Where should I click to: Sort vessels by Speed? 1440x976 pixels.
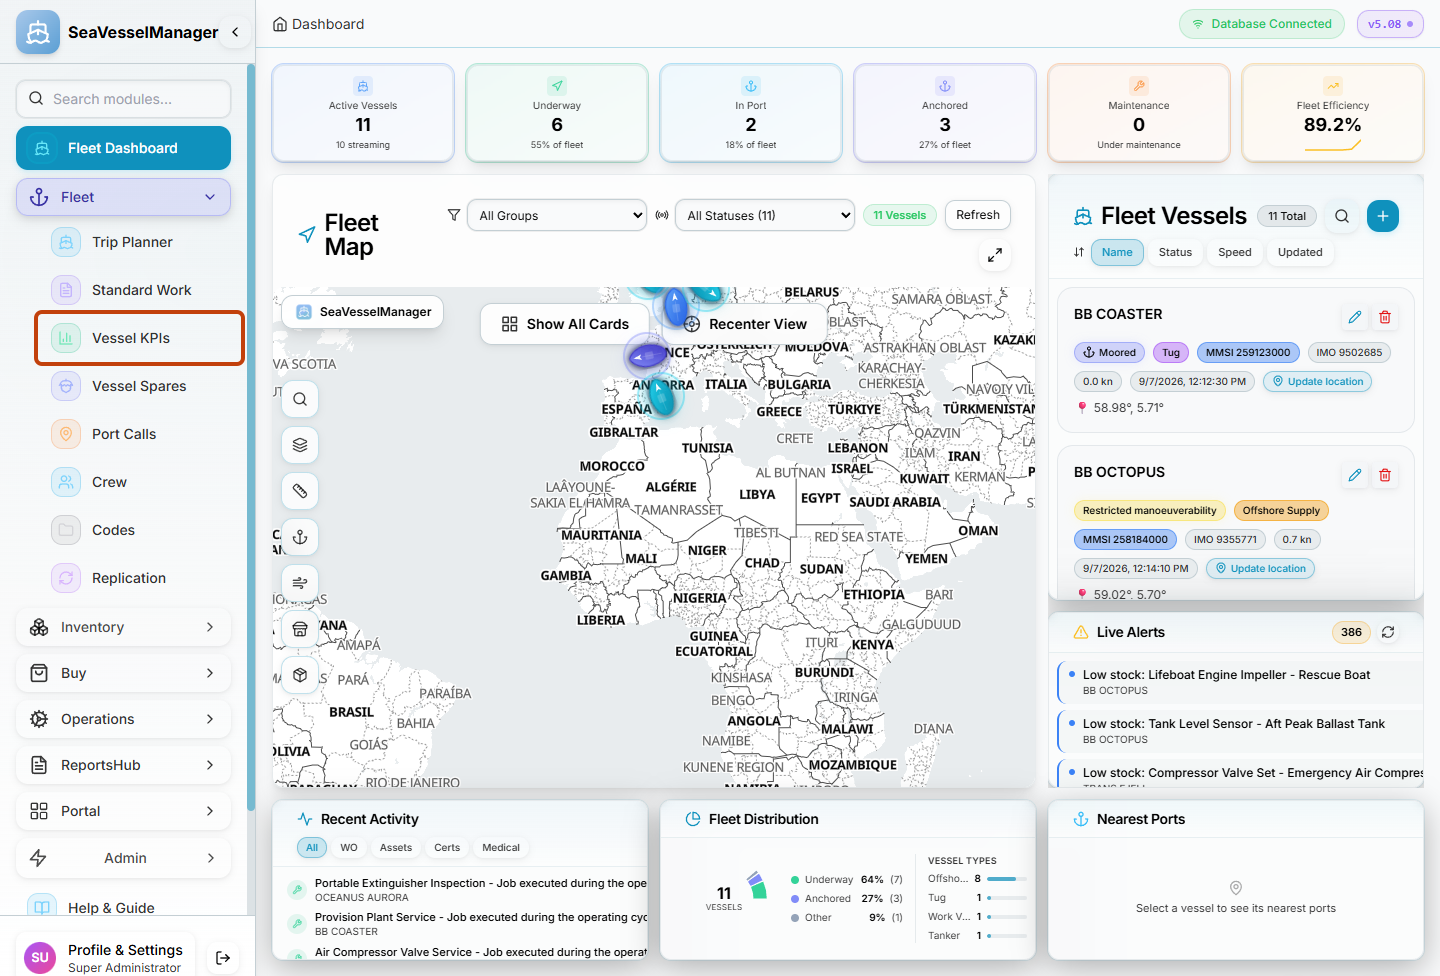tap(1235, 252)
